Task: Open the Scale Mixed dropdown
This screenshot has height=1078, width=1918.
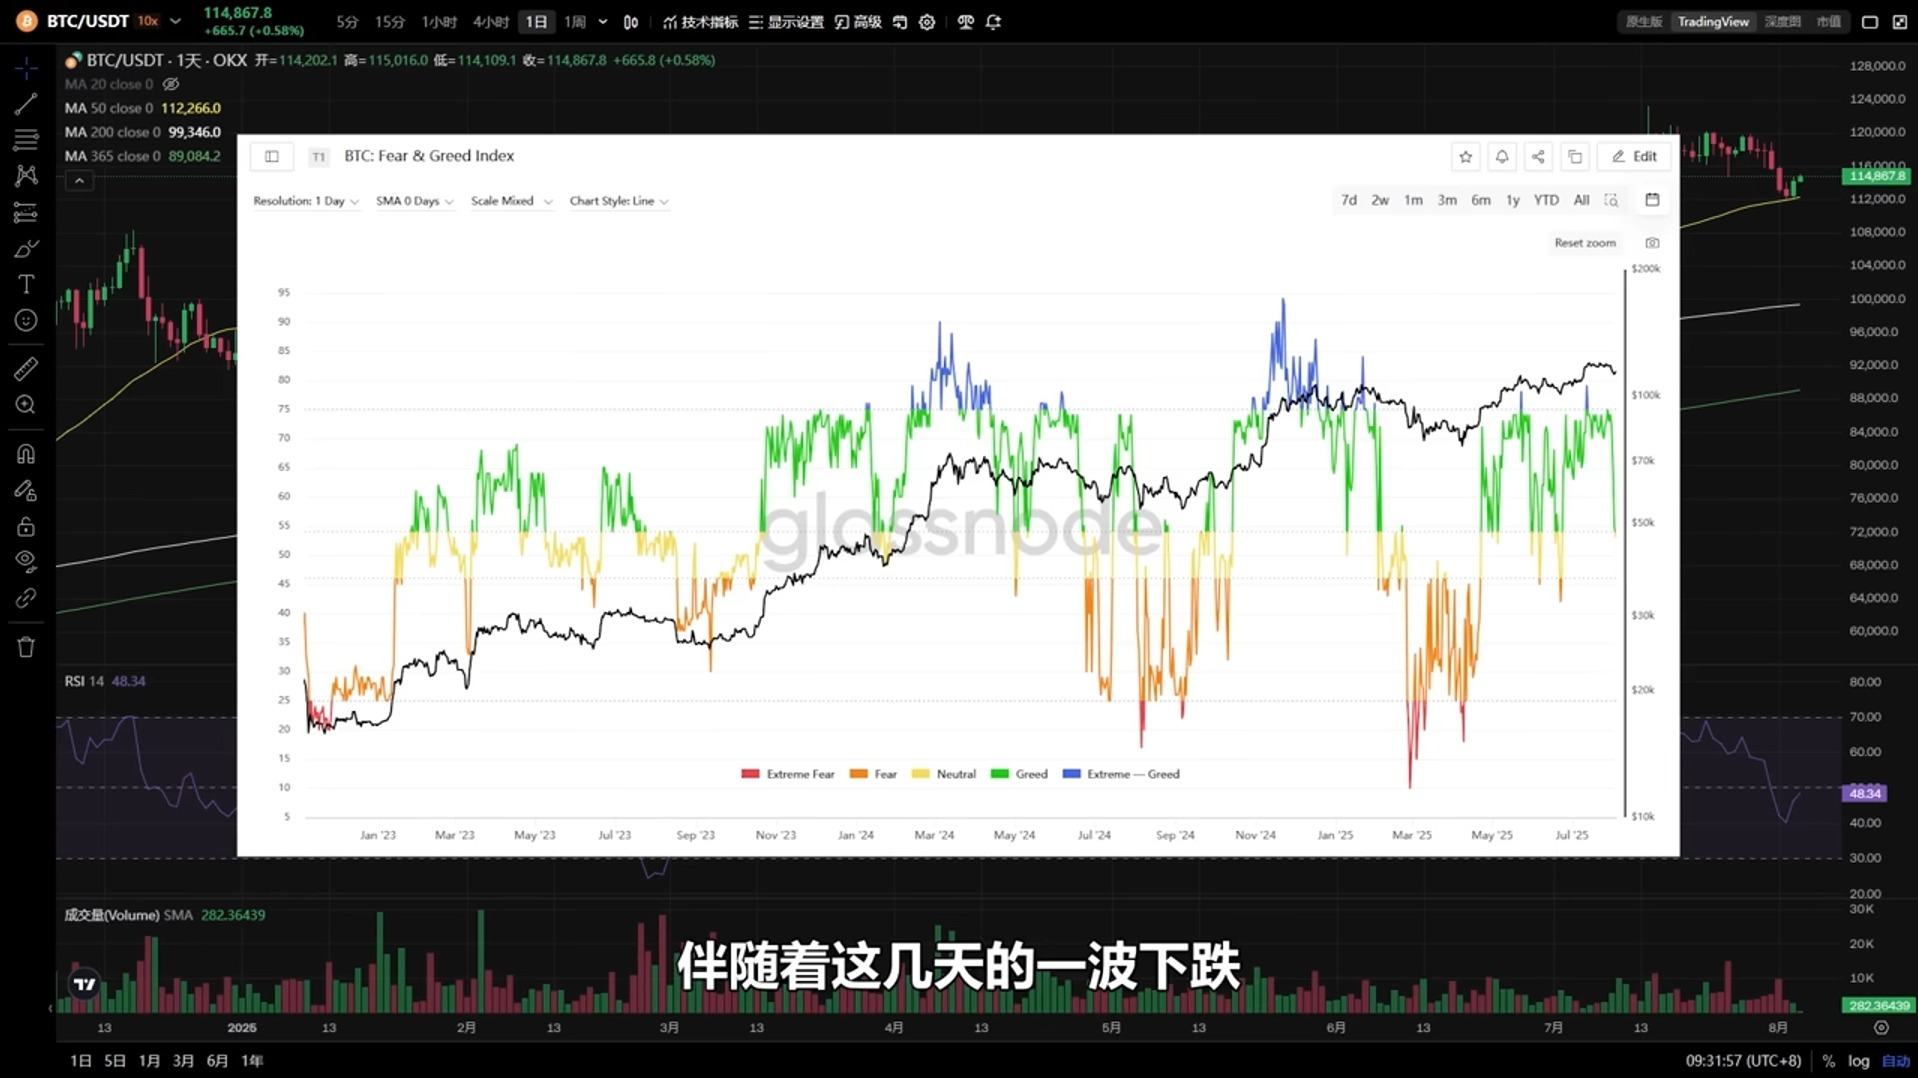Action: [511, 201]
